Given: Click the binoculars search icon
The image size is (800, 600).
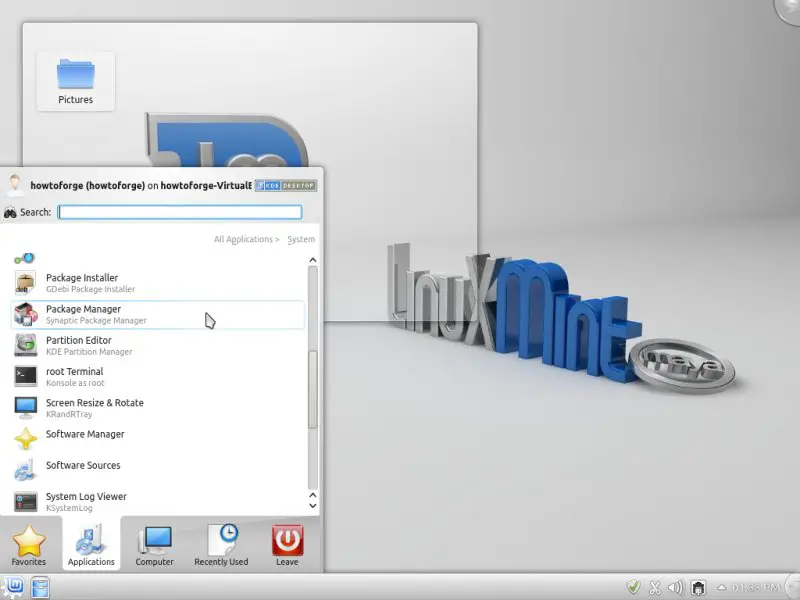Looking at the screenshot, I should point(10,212).
